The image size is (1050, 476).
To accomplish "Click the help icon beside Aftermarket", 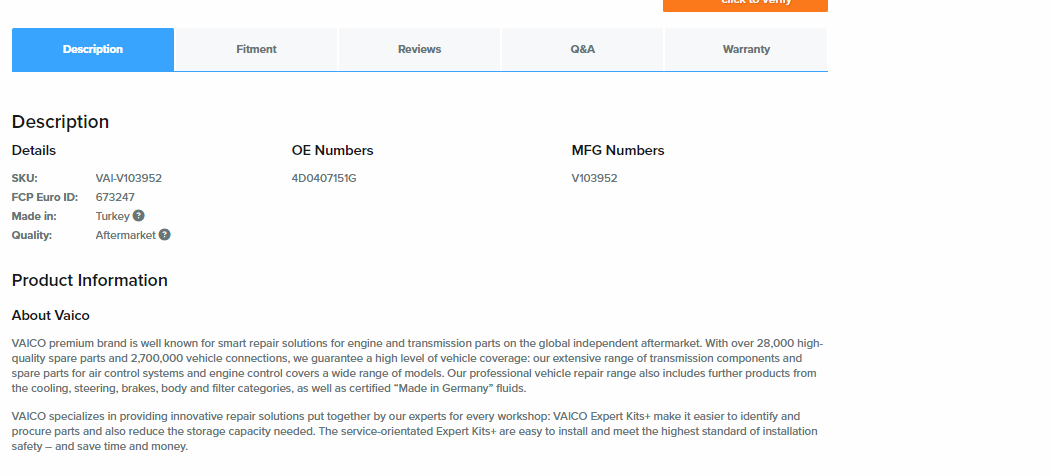I will tap(165, 234).
